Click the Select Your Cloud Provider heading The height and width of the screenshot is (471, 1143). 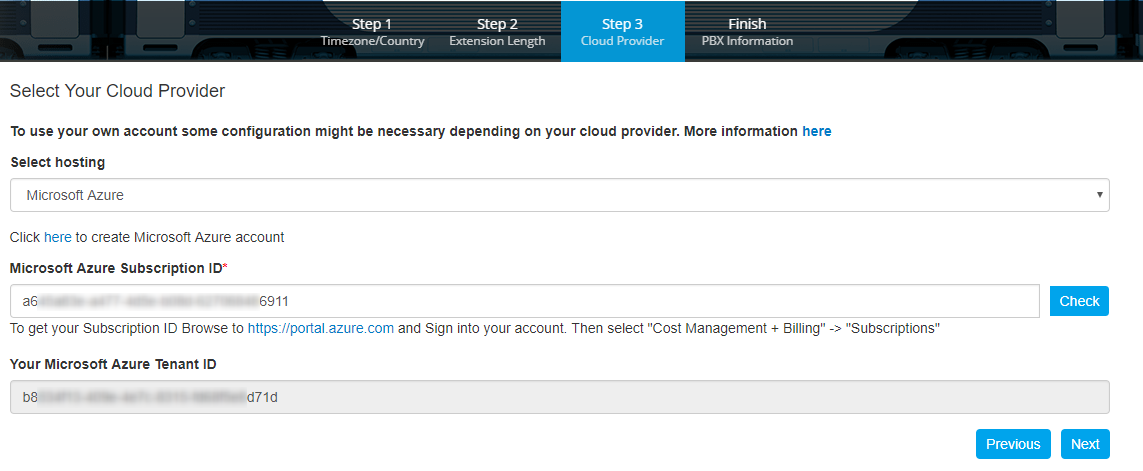click(117, 91)
